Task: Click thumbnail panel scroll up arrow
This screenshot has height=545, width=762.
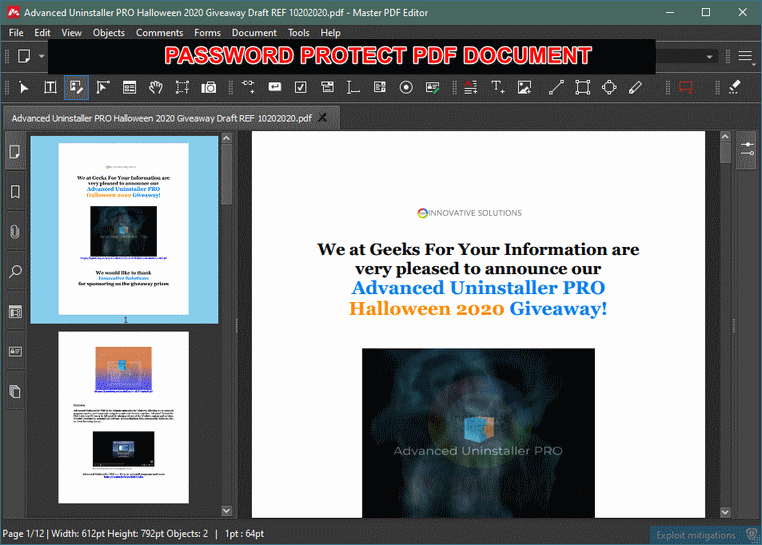Action: coord(226,138)
